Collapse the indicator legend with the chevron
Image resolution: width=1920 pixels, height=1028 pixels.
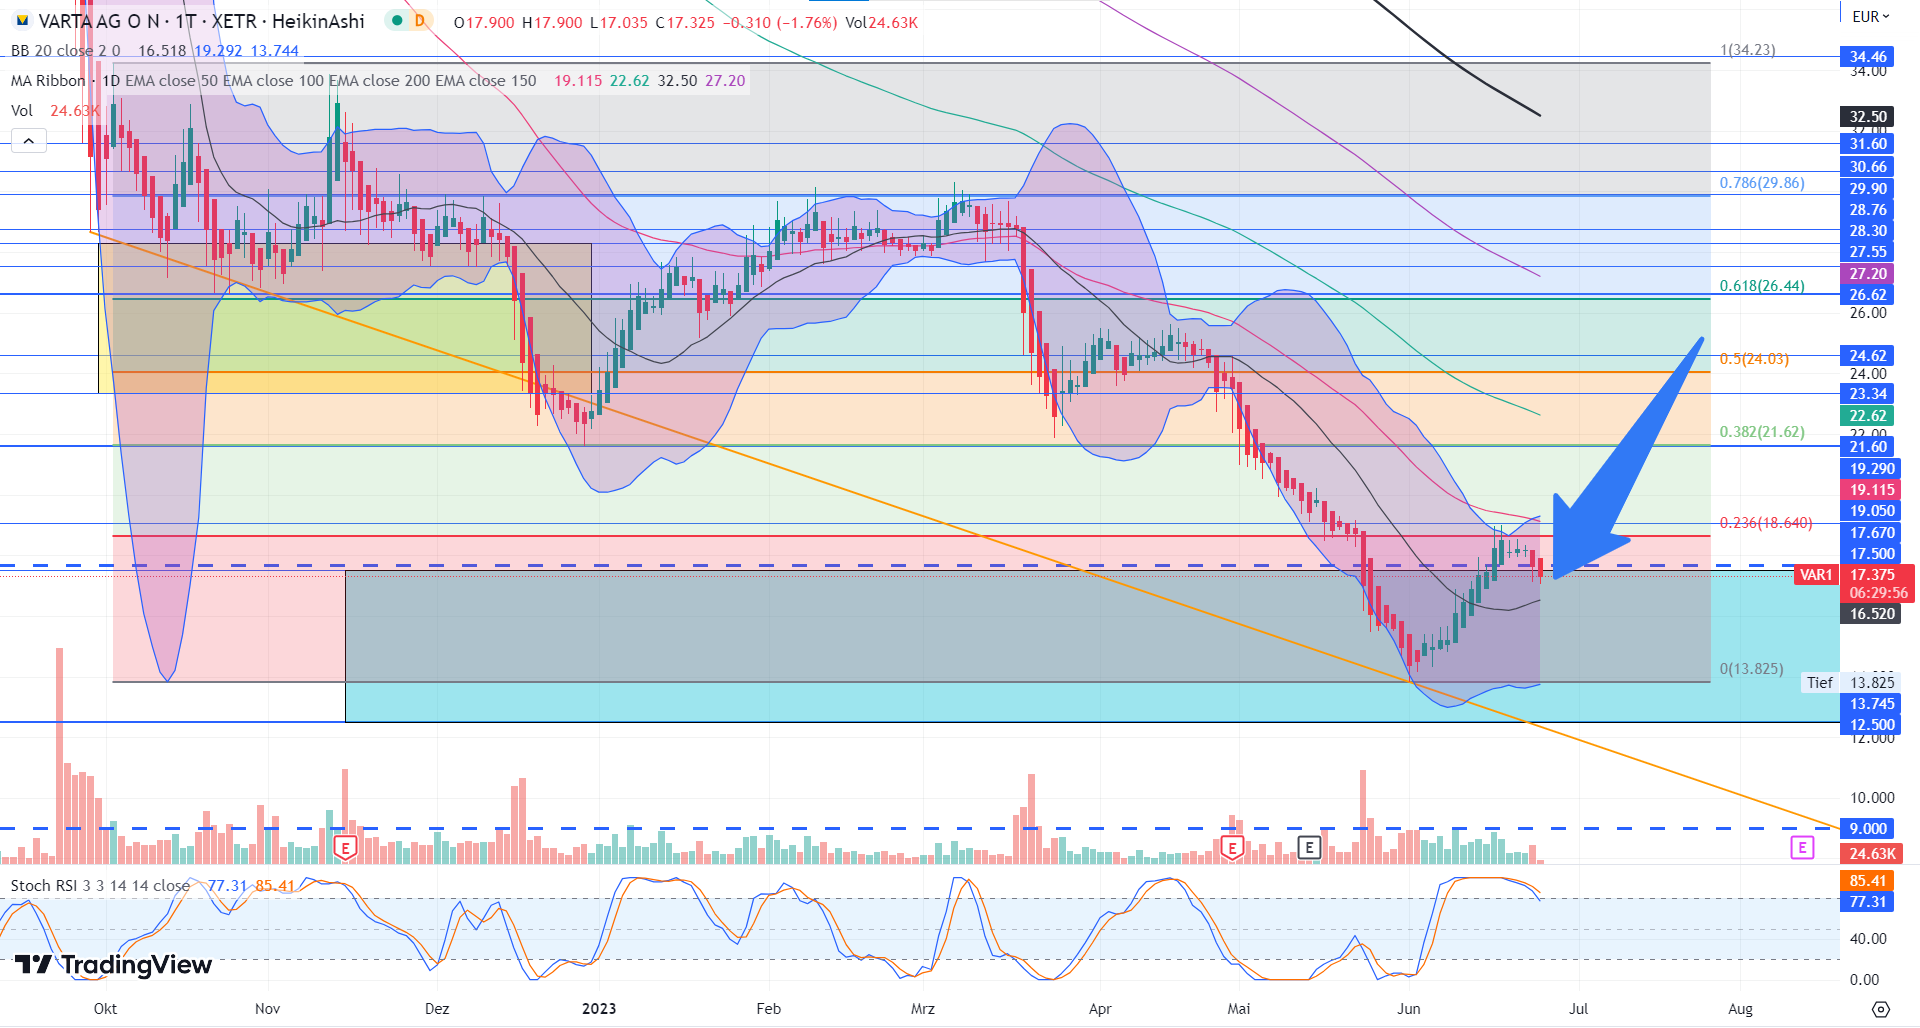point(29,141)
